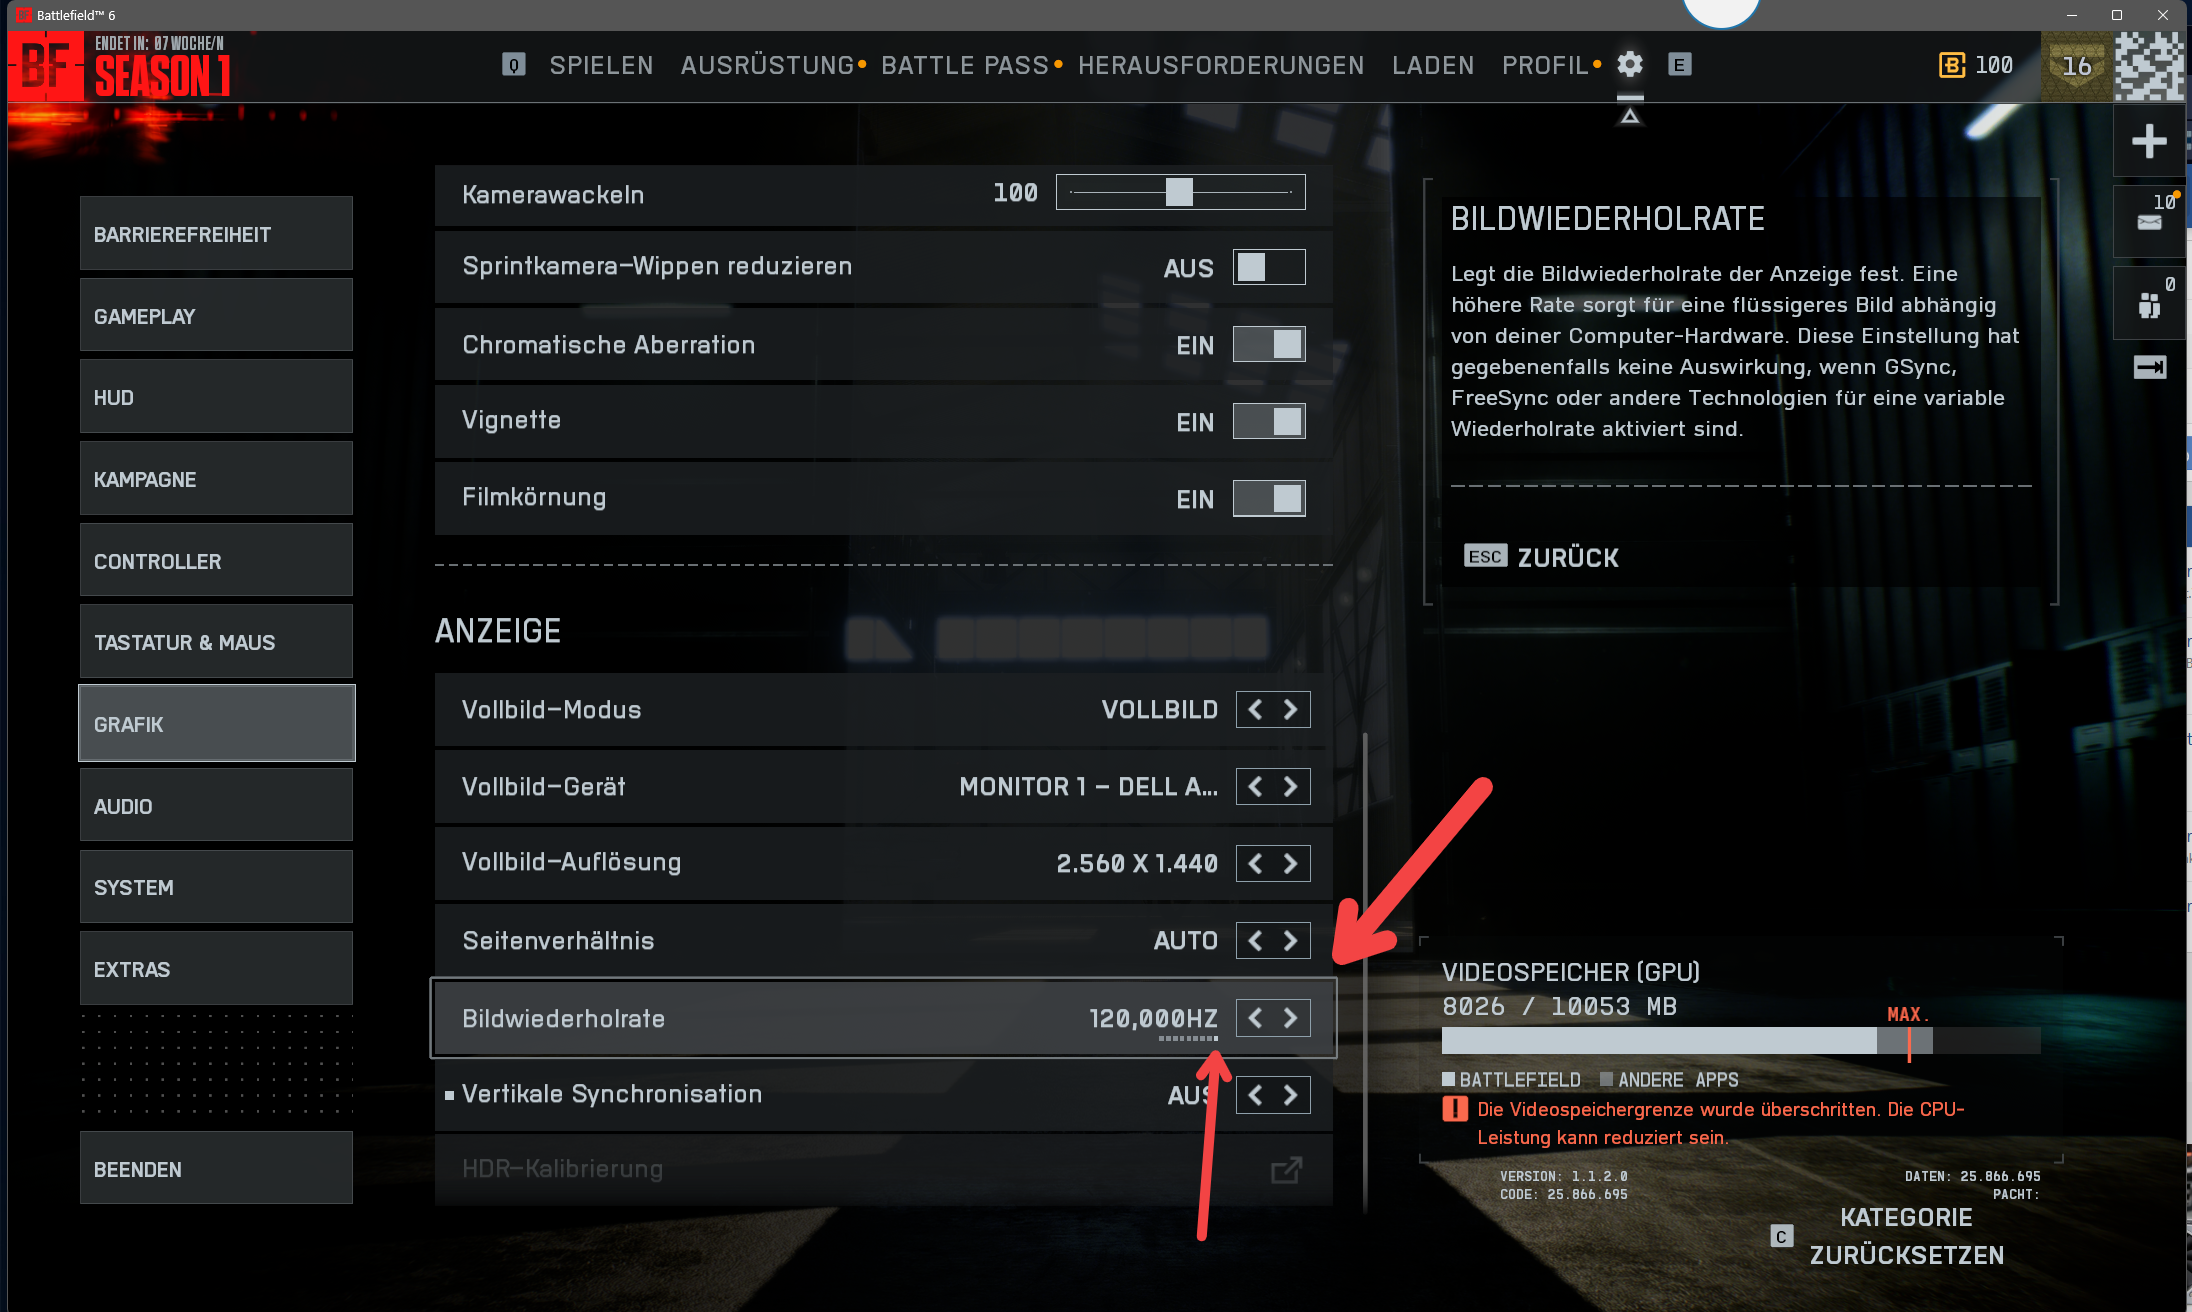Click the Kamerawackeln slider handle
Screen dimensions: 2192x1312
1179,192
